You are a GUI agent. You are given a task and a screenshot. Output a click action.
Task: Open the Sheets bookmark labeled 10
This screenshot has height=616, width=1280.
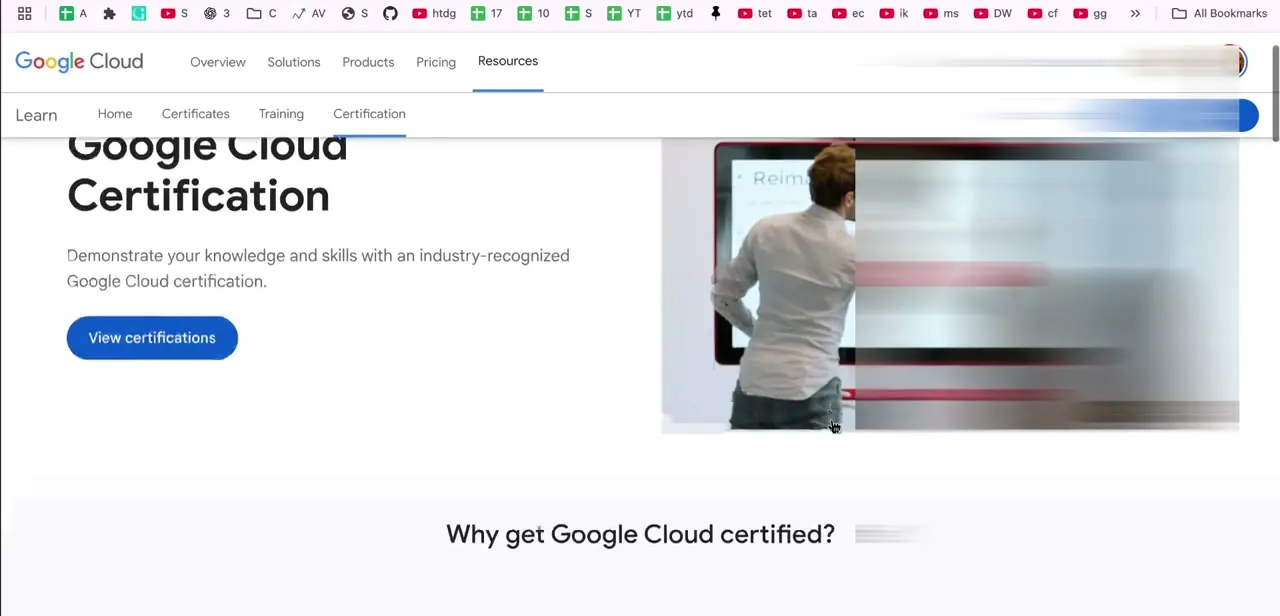[x=533, y=14]
